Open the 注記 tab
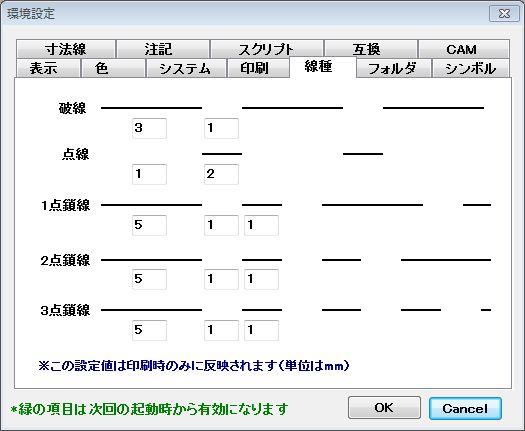 (x=163, y=49)
